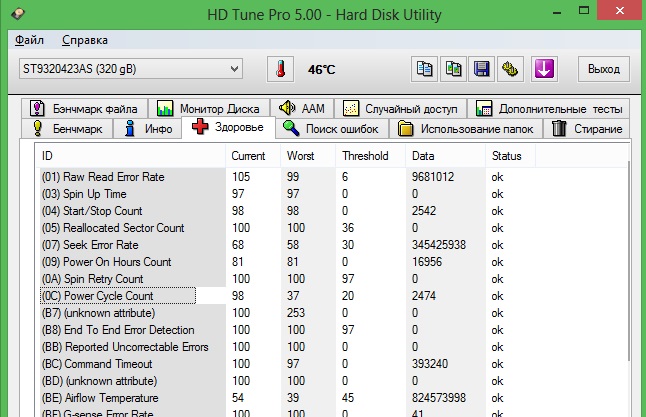Click the Выход exit button
The image size is (646, 417).
click(x=604, y=69)
